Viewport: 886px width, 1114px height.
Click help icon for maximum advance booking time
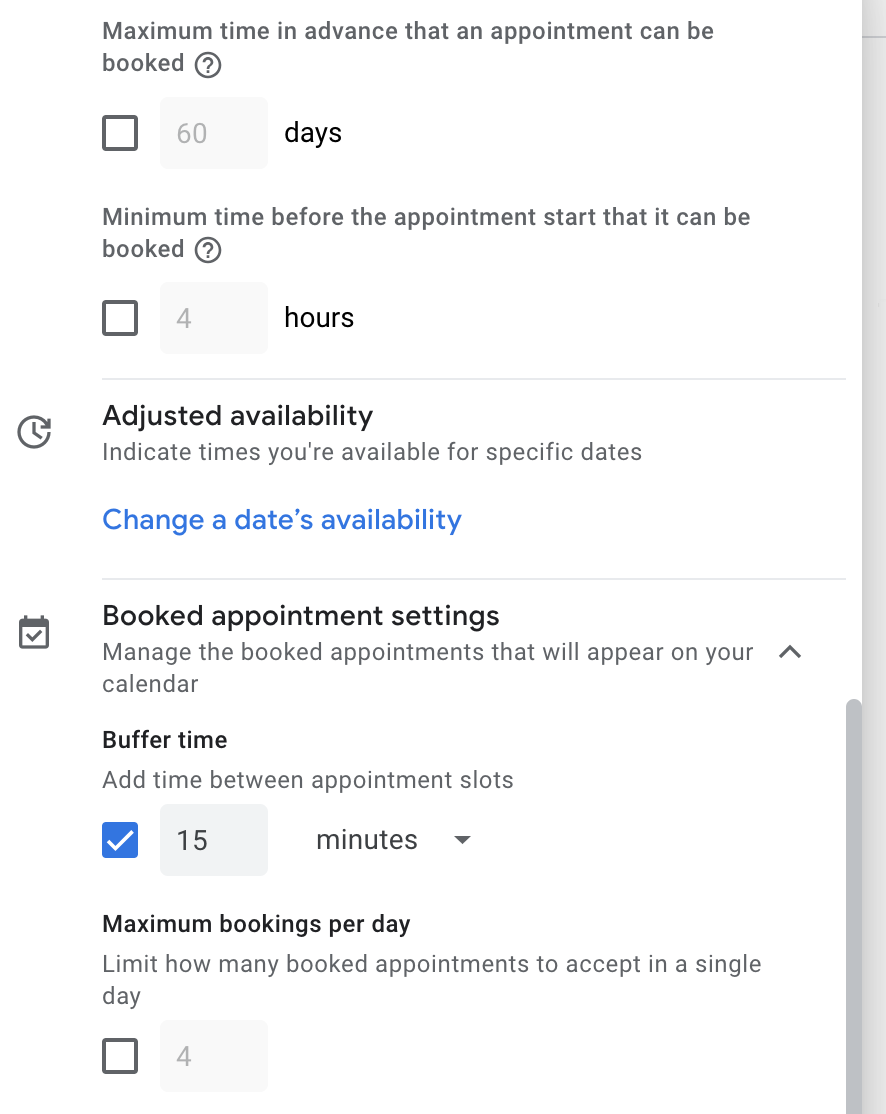207,65
